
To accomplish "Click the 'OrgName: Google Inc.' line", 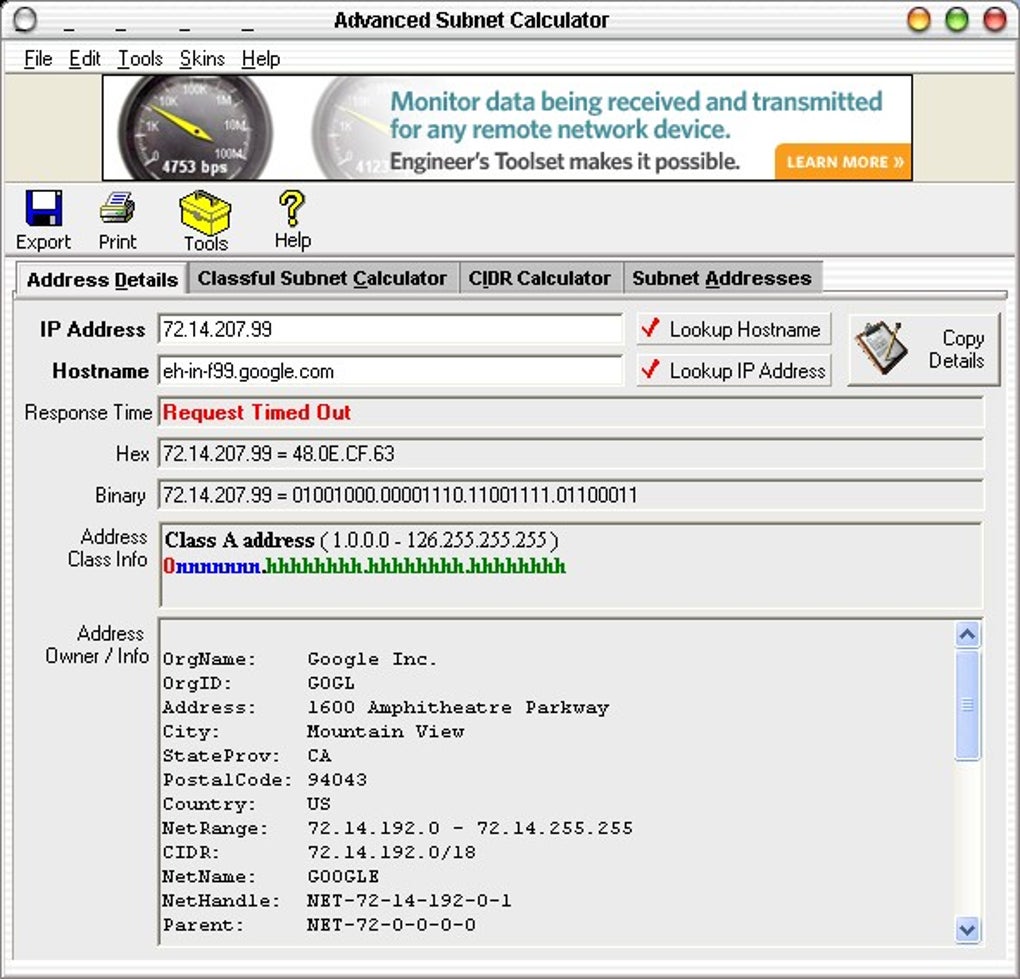I will [299, 659].
